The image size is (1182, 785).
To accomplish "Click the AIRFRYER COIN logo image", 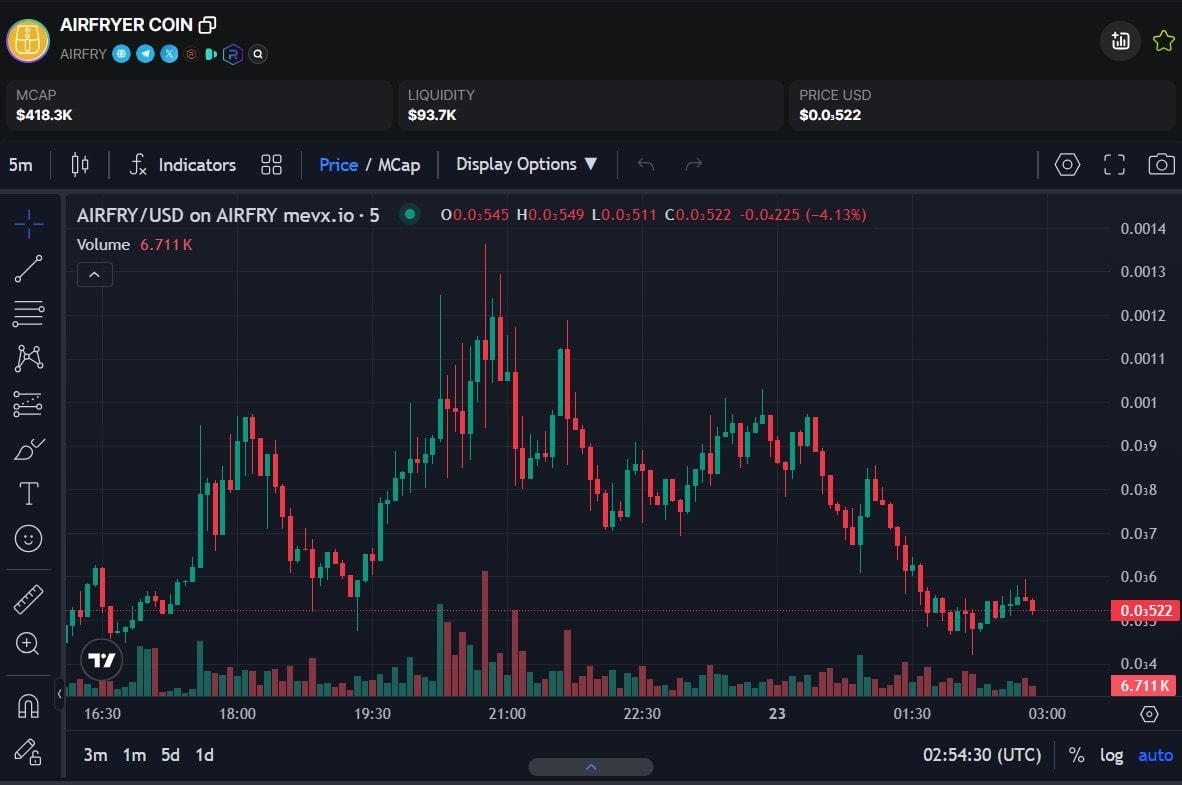I will coord(28,40).
